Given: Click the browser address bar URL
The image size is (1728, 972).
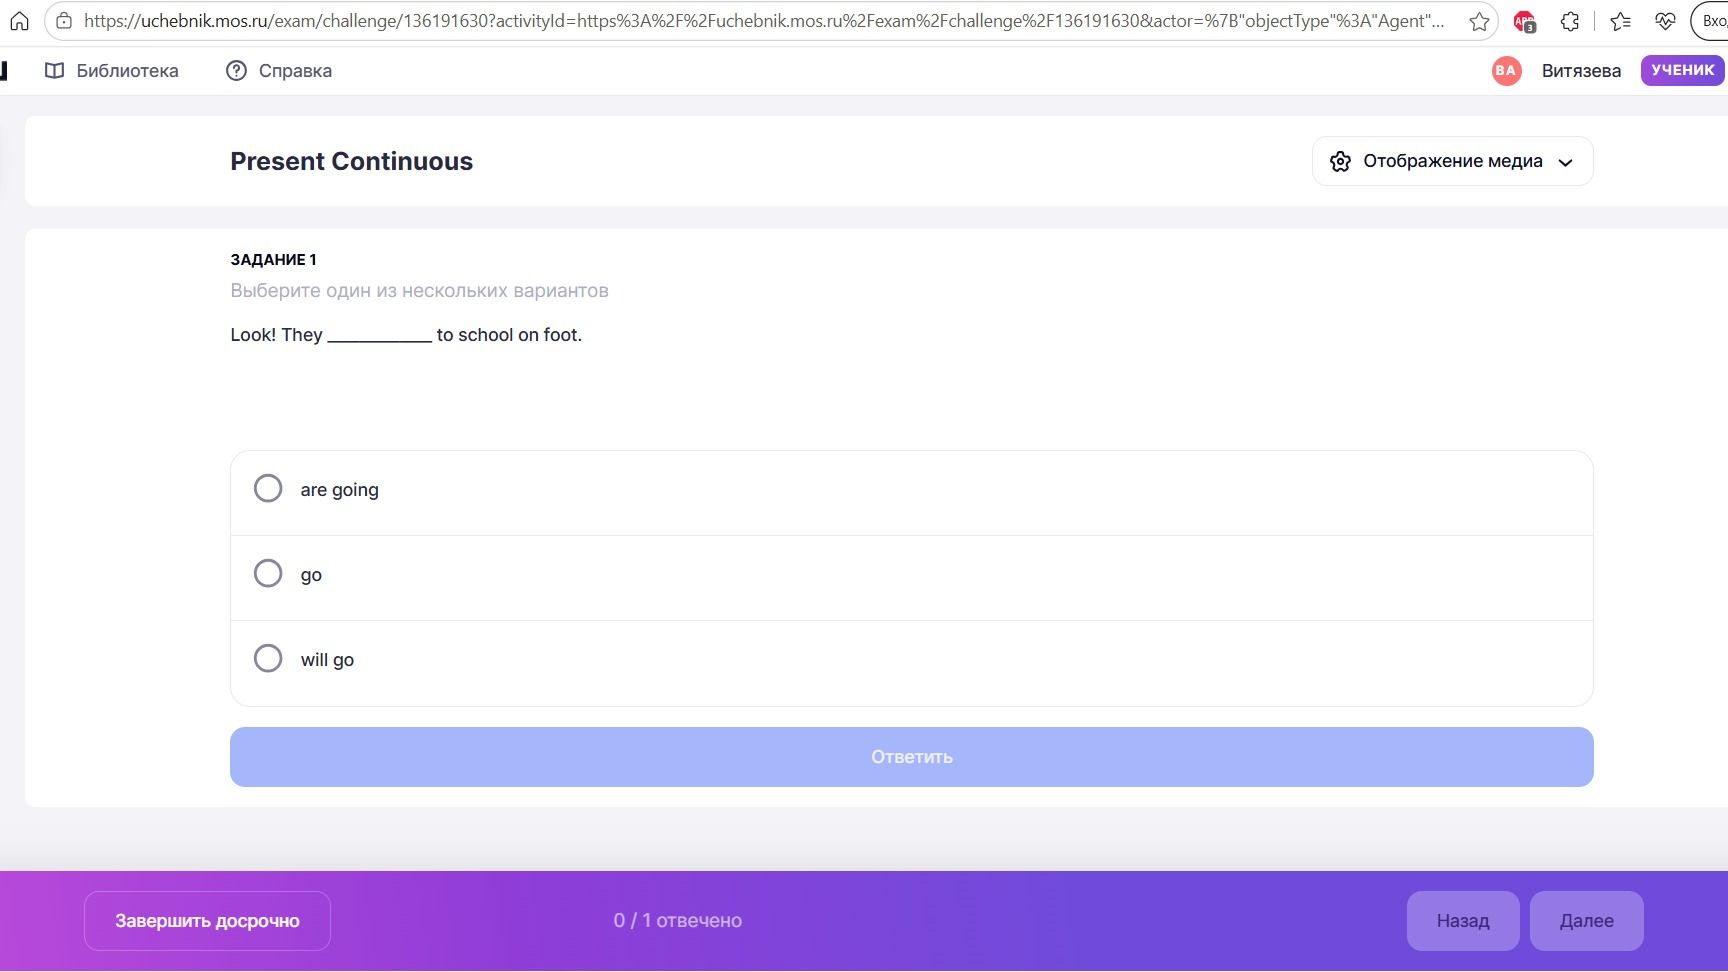Looking at the screenshot, I should coord(764,21).
